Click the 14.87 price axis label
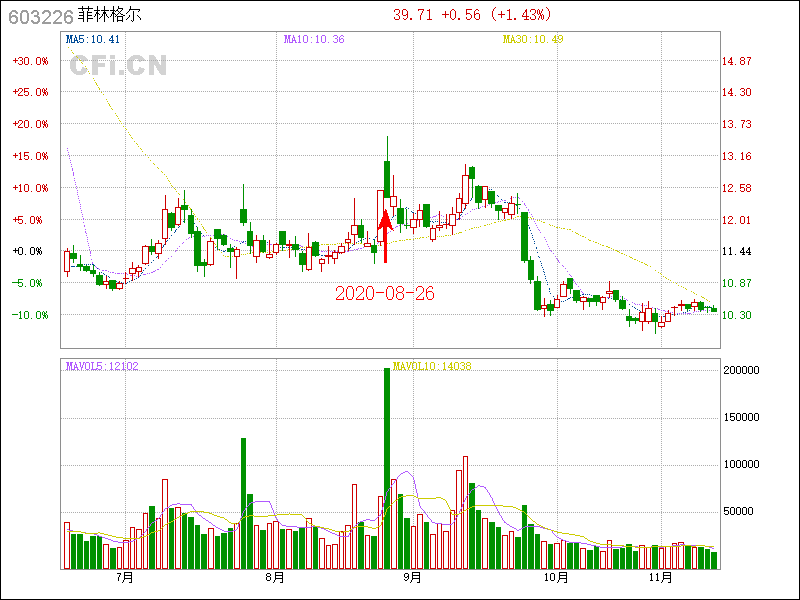Viewport: 800px width, 600px height. coord(737,60)
